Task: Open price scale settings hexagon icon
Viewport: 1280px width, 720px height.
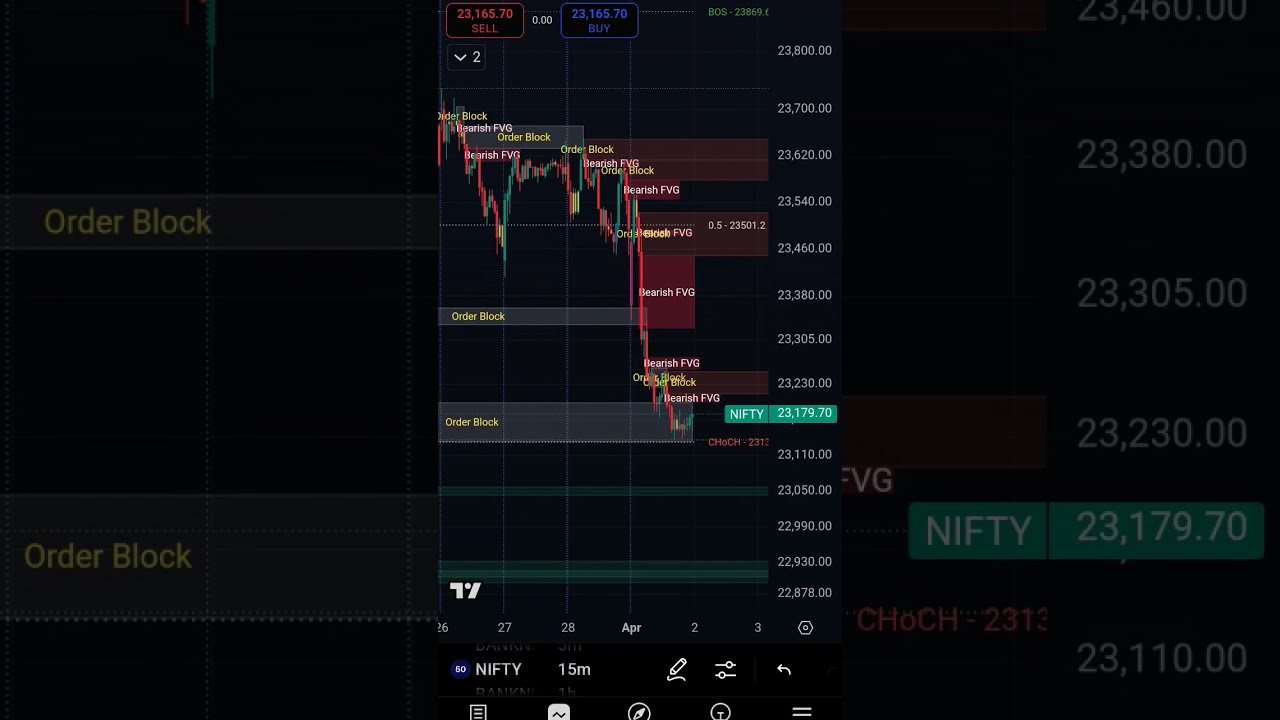Action: coord(805,627)
